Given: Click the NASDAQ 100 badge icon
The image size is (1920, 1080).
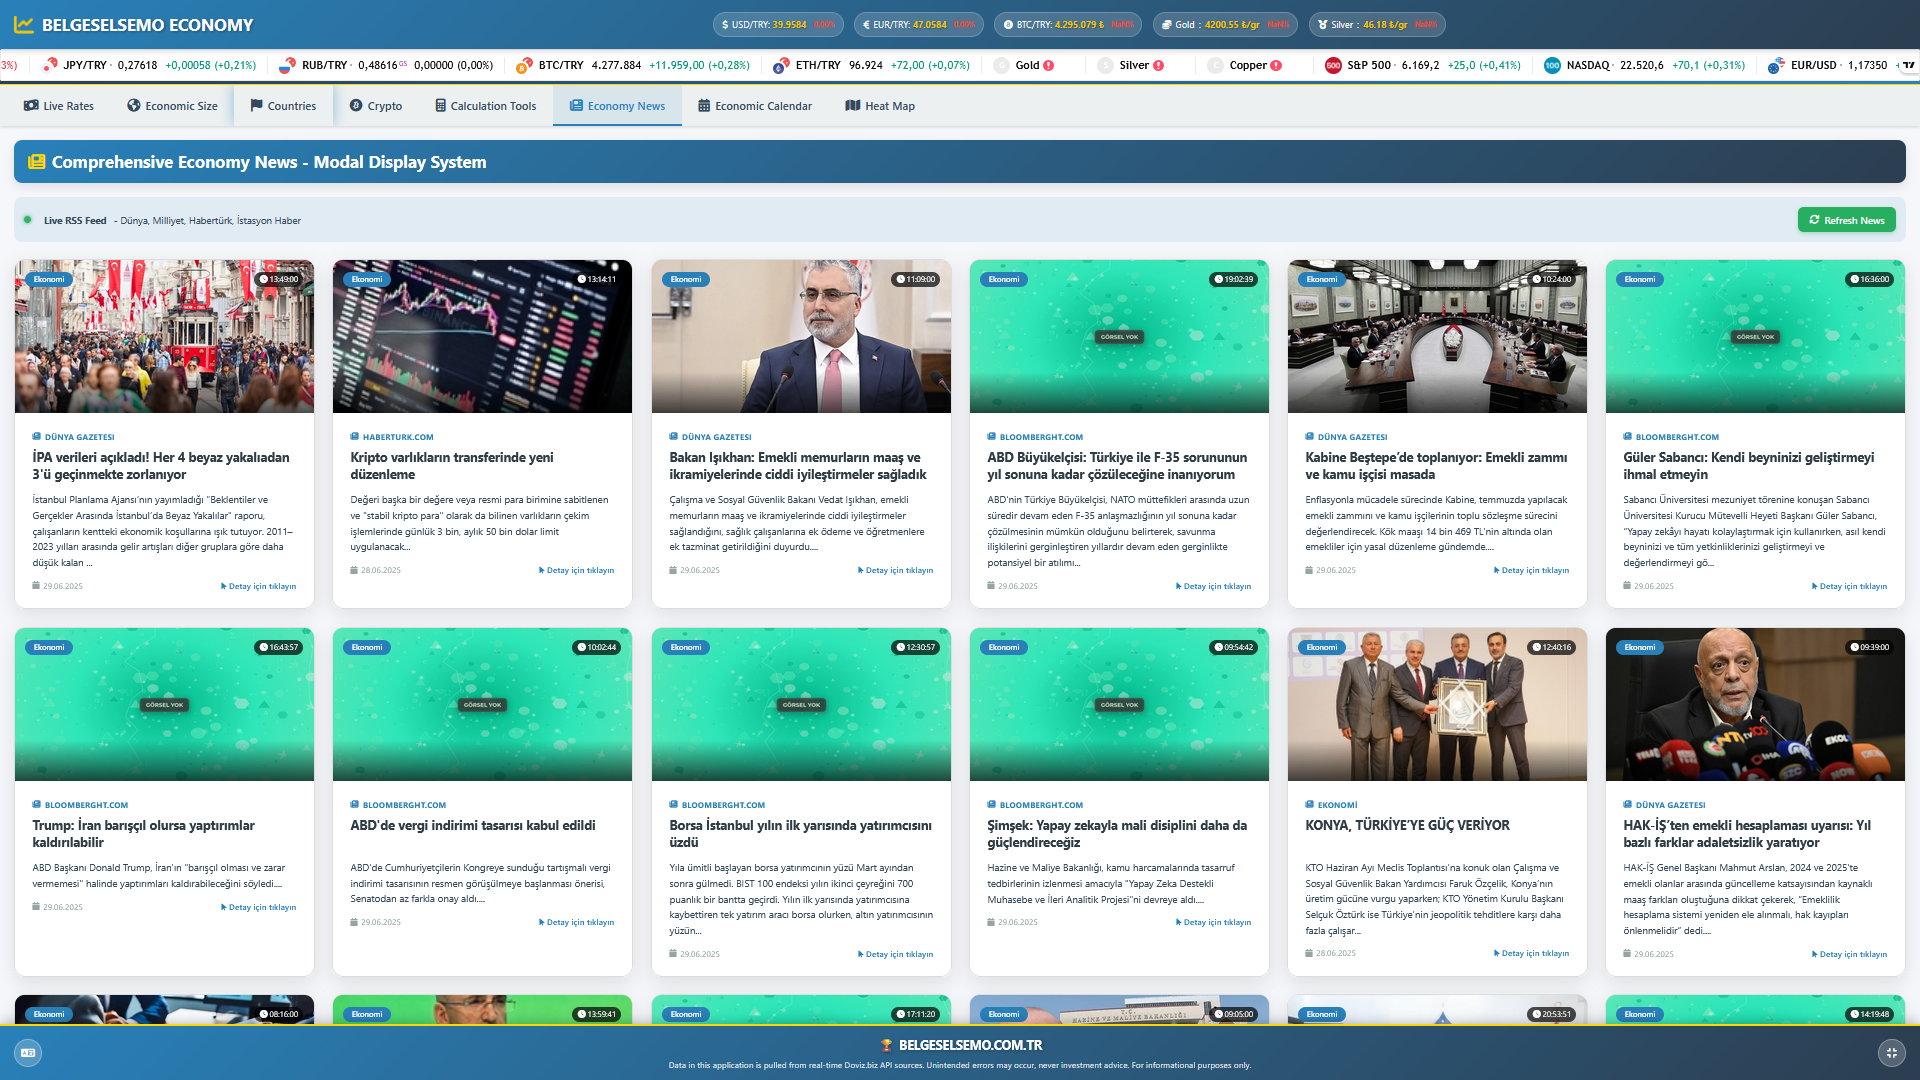Looking at the screenshot, I should click(x=1552, y=66).
